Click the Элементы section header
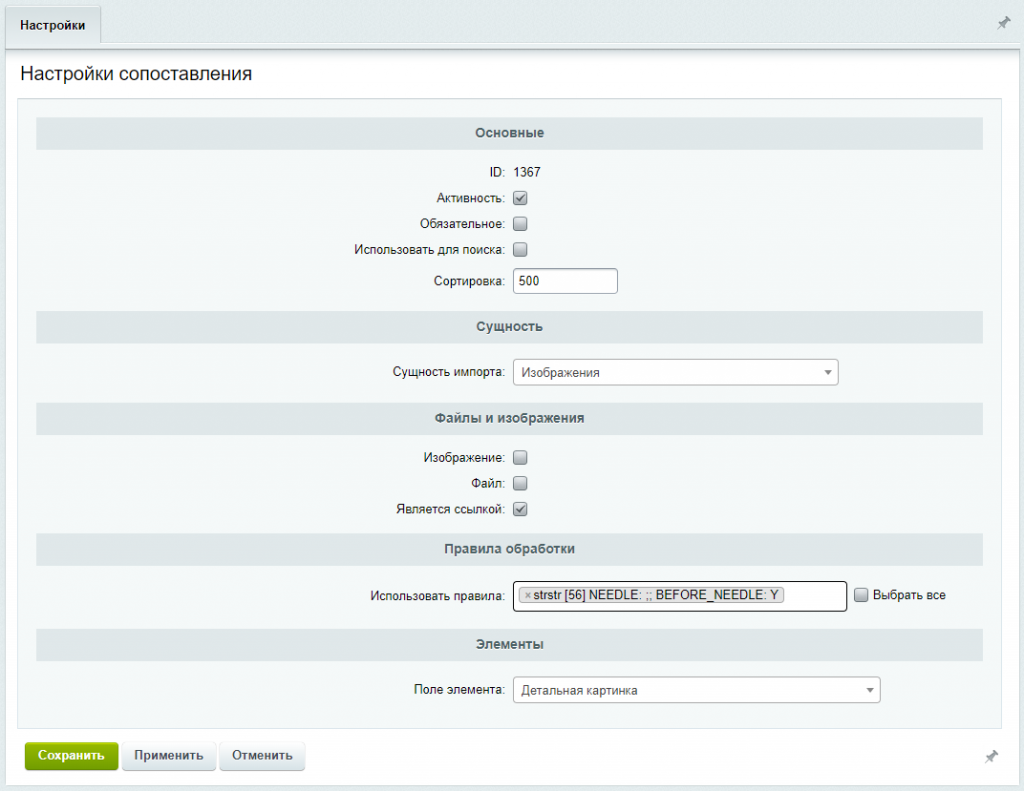This screenshot has width=1024, height=791. point(509,644)
